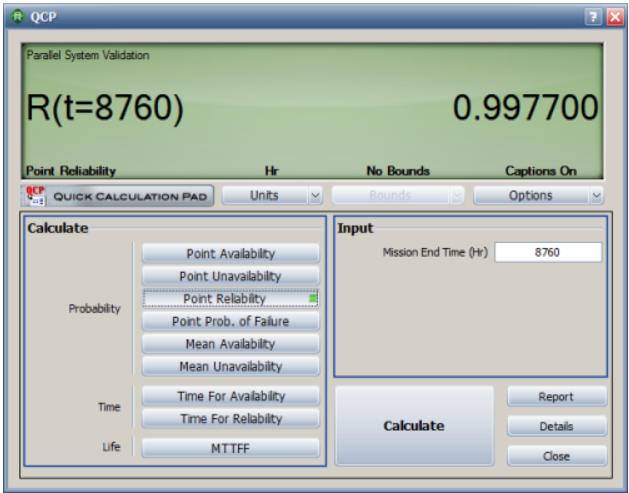Screen dimensions: 629x493
Task: Click the 0.997700 result value
Action: (x=526, y=108)
